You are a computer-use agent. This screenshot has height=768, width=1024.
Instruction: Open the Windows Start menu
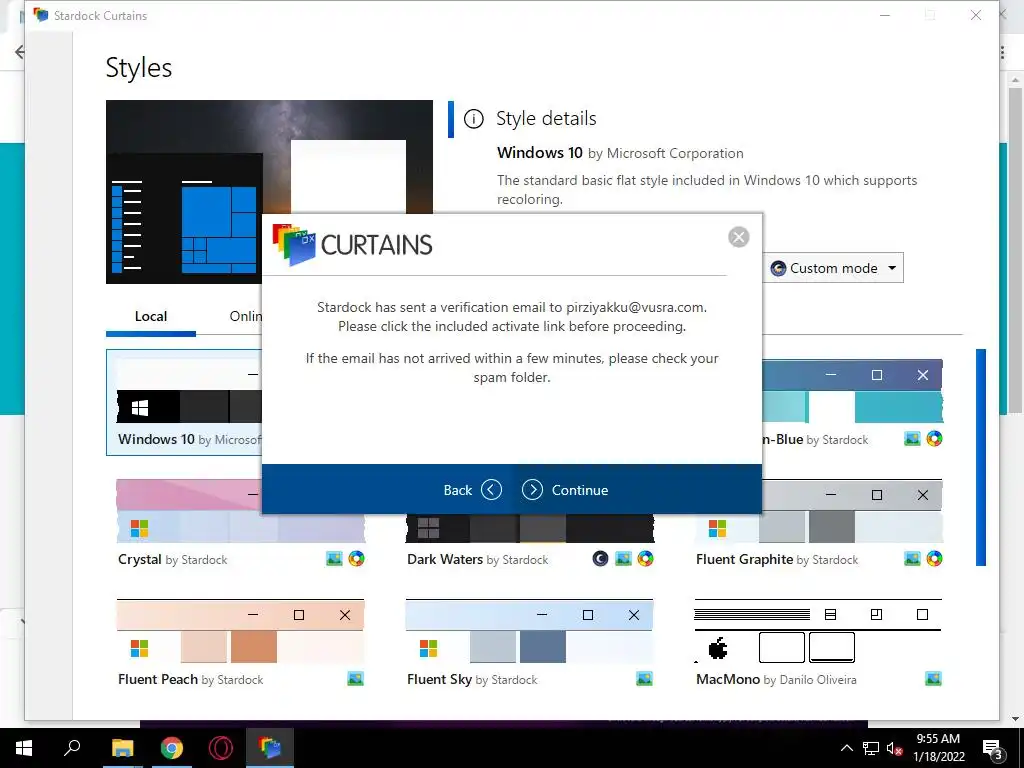(24, 748)
